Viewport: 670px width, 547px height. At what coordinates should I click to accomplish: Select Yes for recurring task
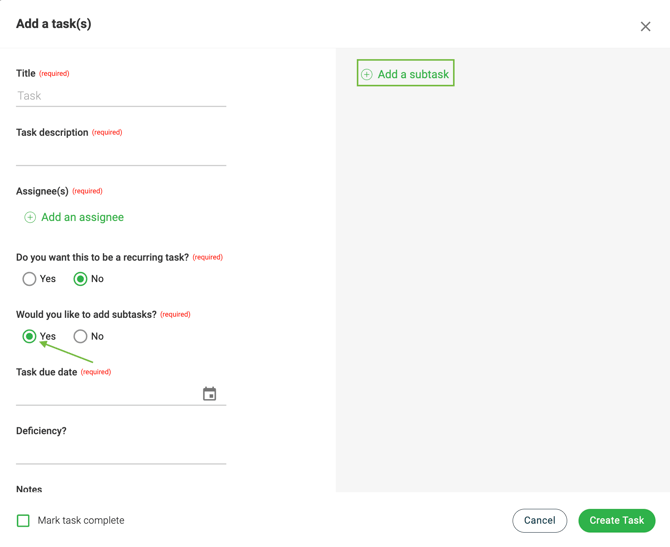coord(29,279)
